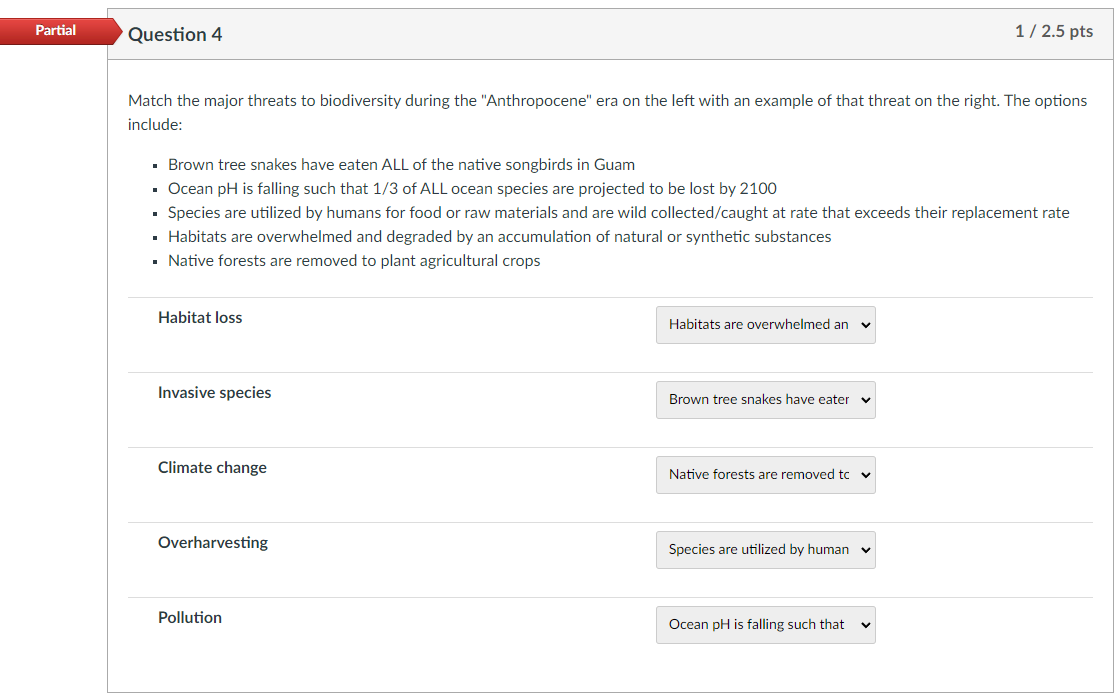This screenshot has width=1118, height=698.
Task: Click the brown tree snakes bullet option
Action: pos(401,165)
